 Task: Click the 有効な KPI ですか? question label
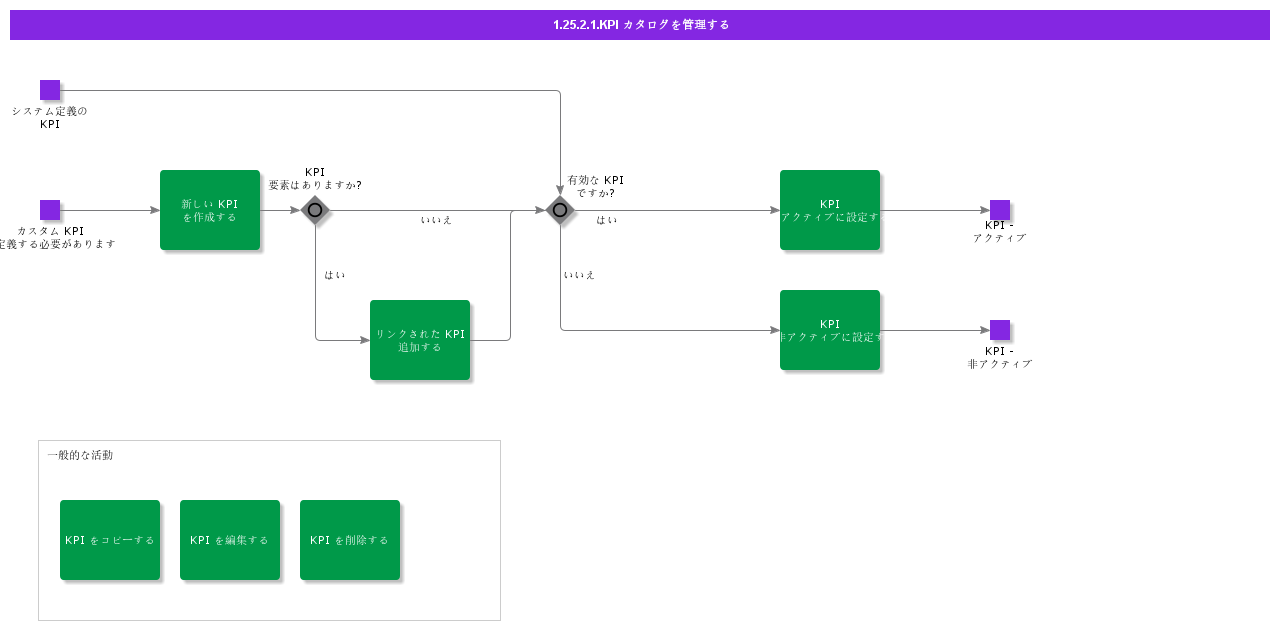point(596,186)
